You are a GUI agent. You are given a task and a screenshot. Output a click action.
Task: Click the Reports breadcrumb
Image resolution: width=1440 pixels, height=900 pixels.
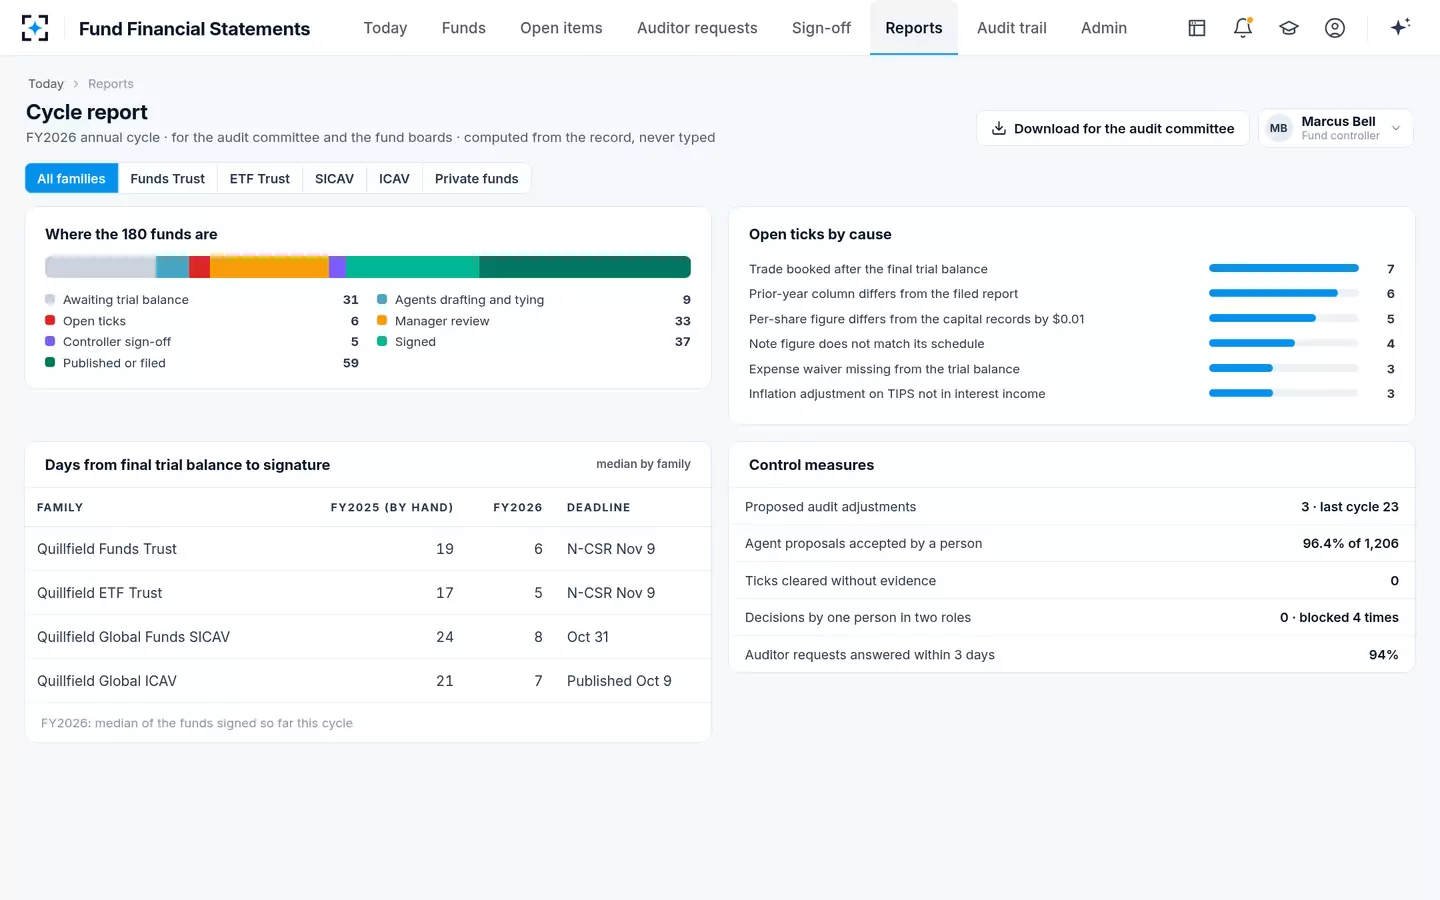(x=111, y=84)
